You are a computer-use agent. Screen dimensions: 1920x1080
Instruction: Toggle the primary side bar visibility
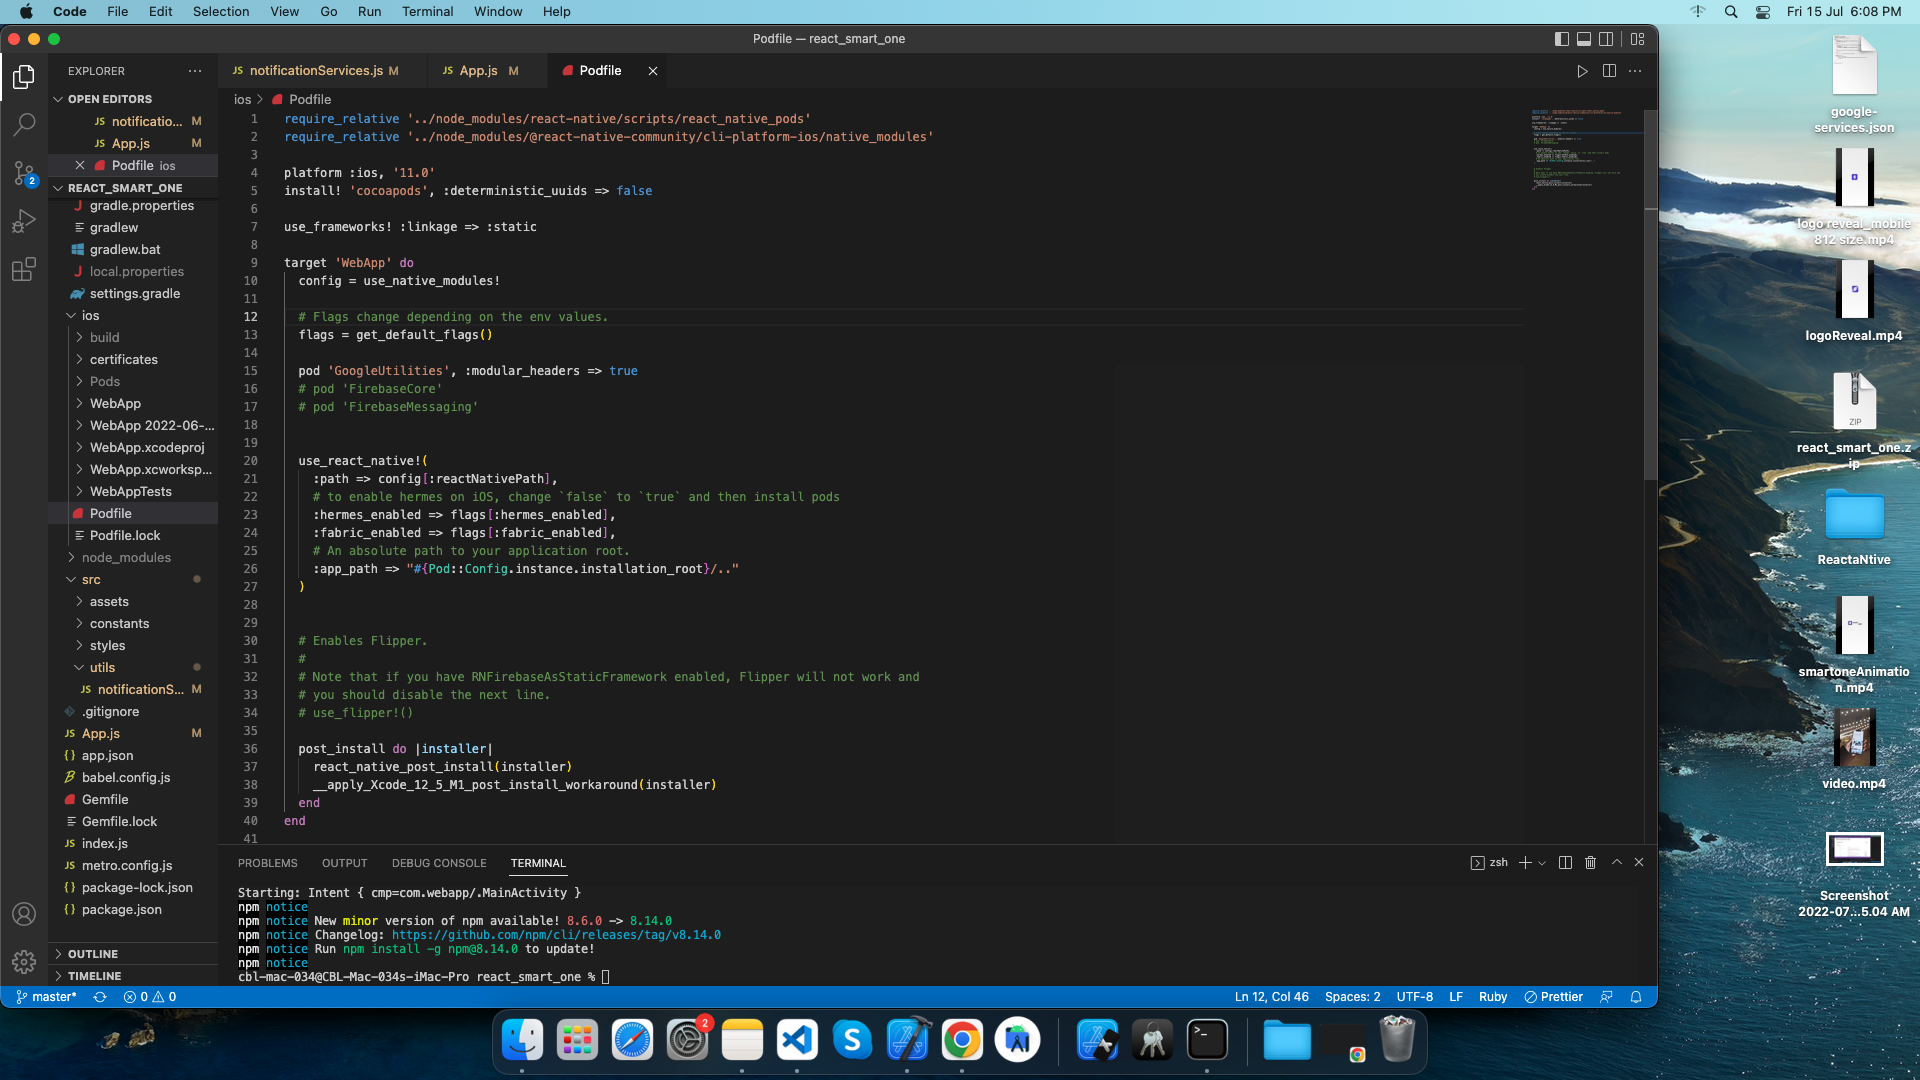tap(1560, 39)
